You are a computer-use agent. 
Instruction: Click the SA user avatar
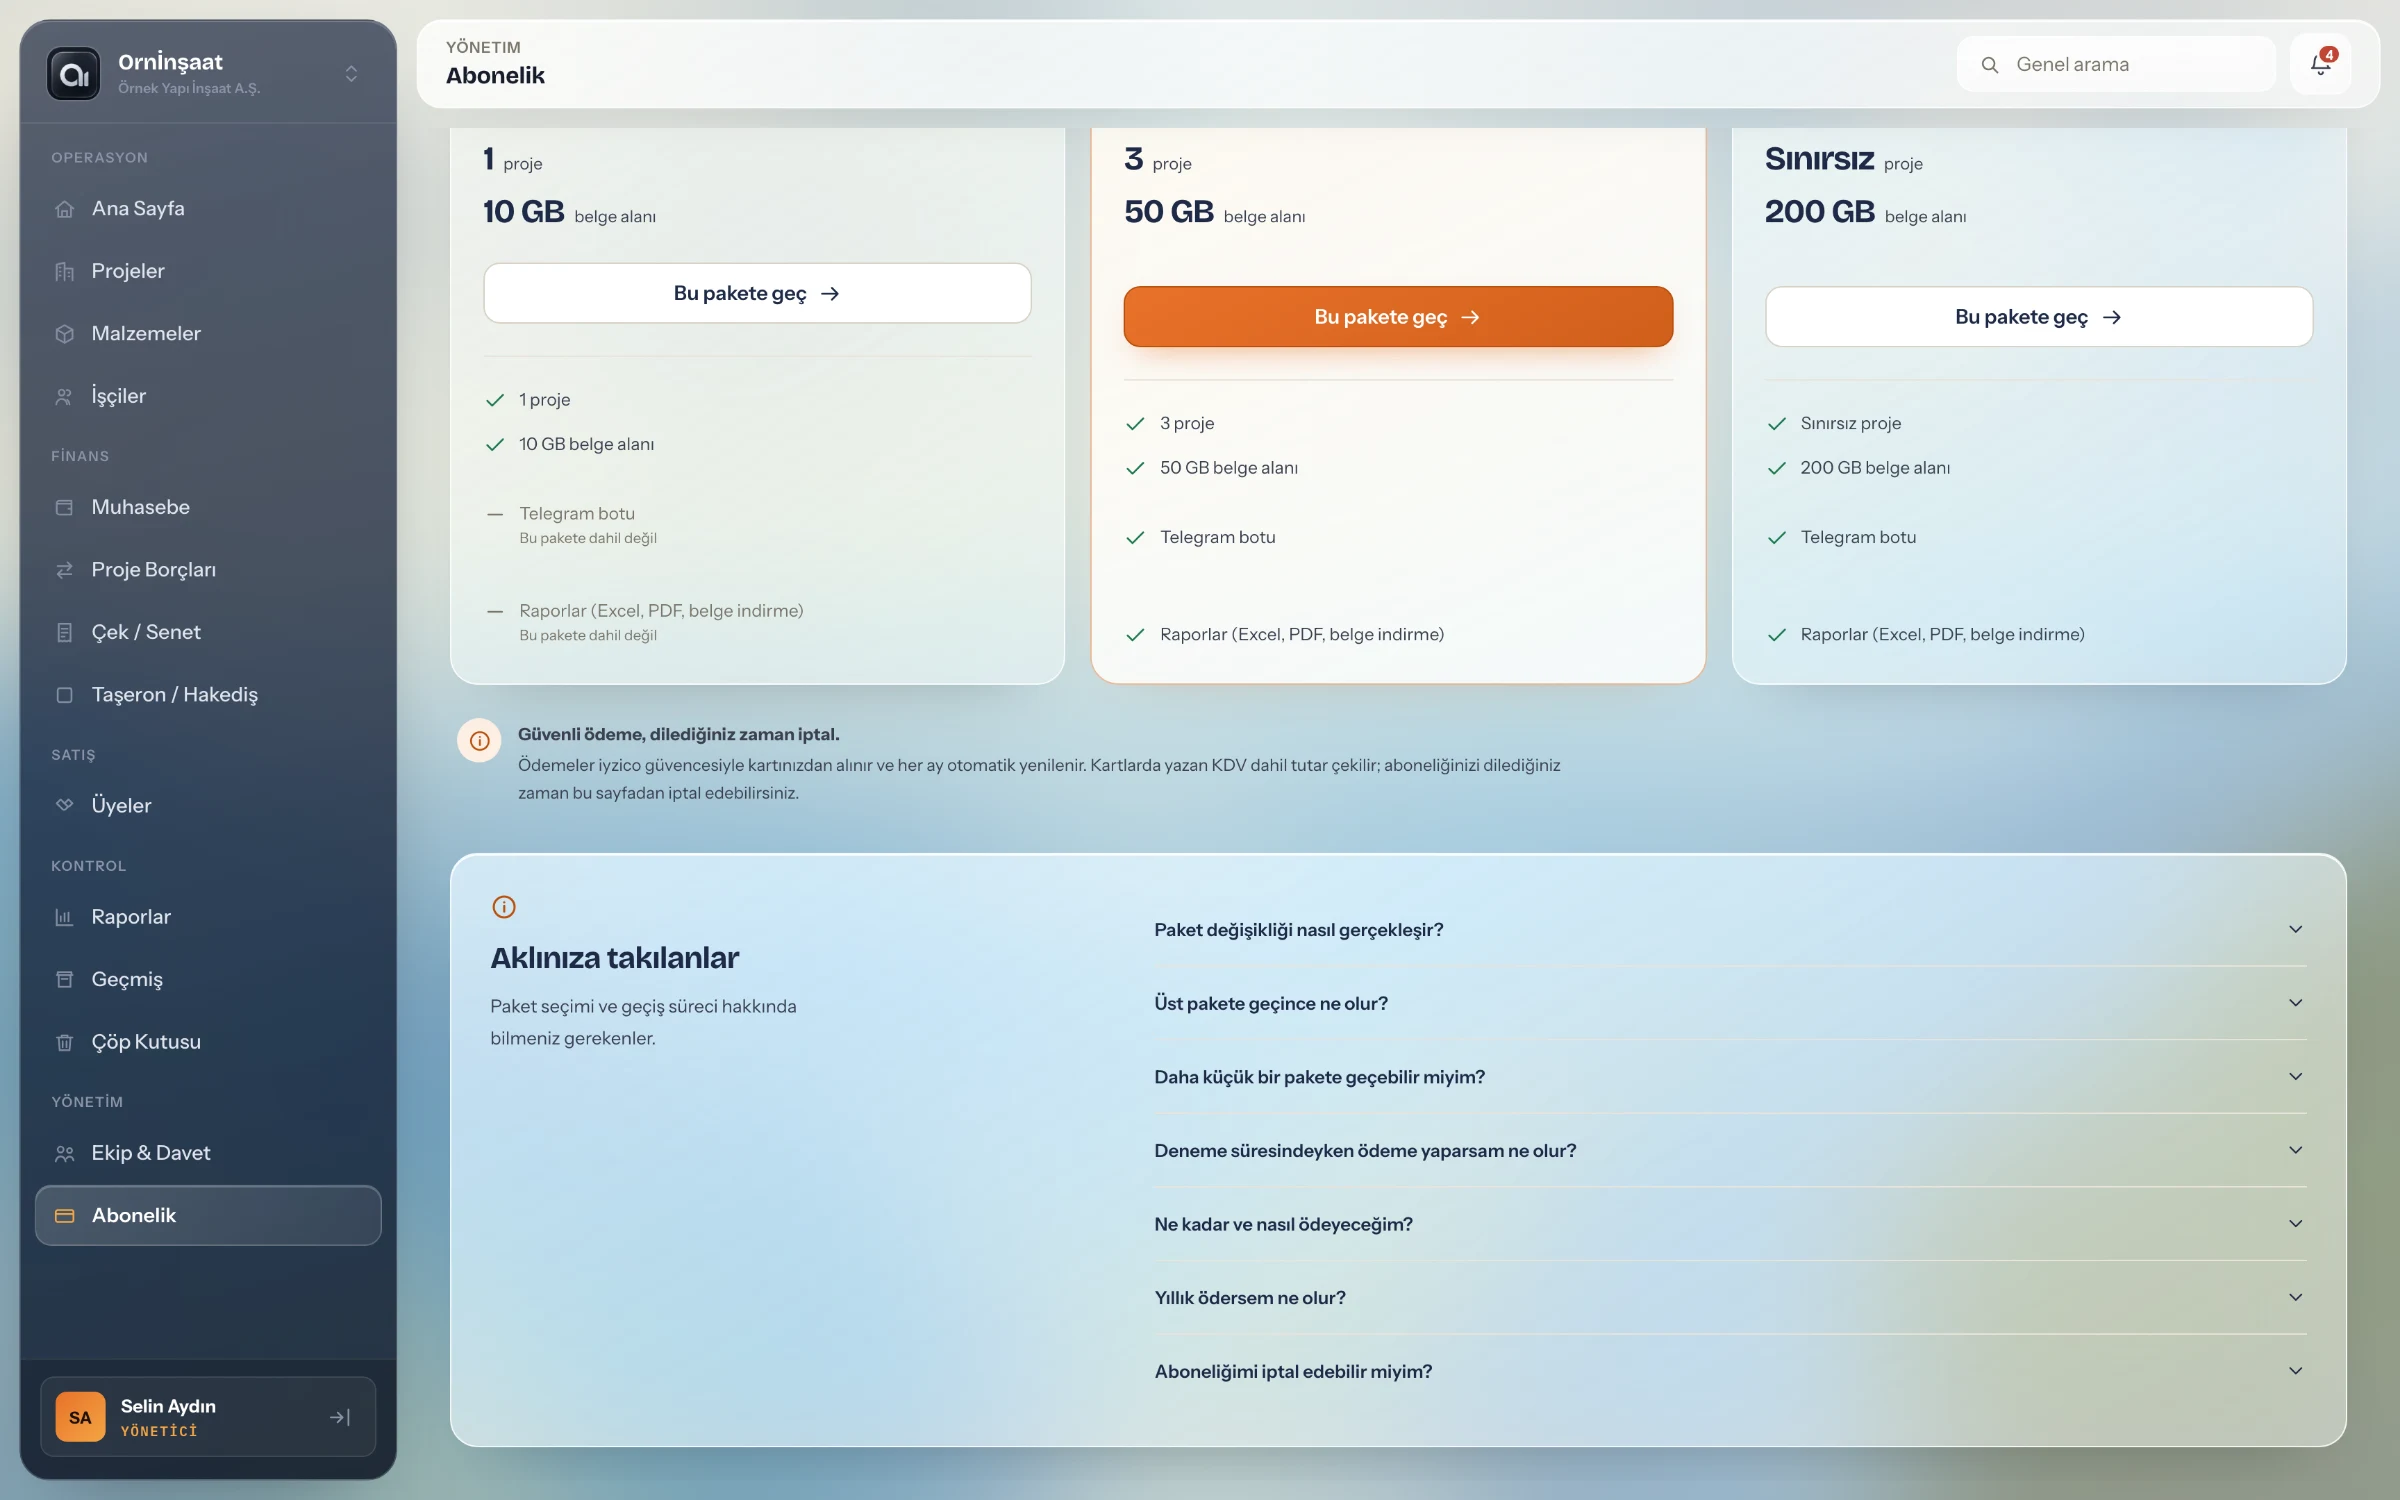[80, 1417]
